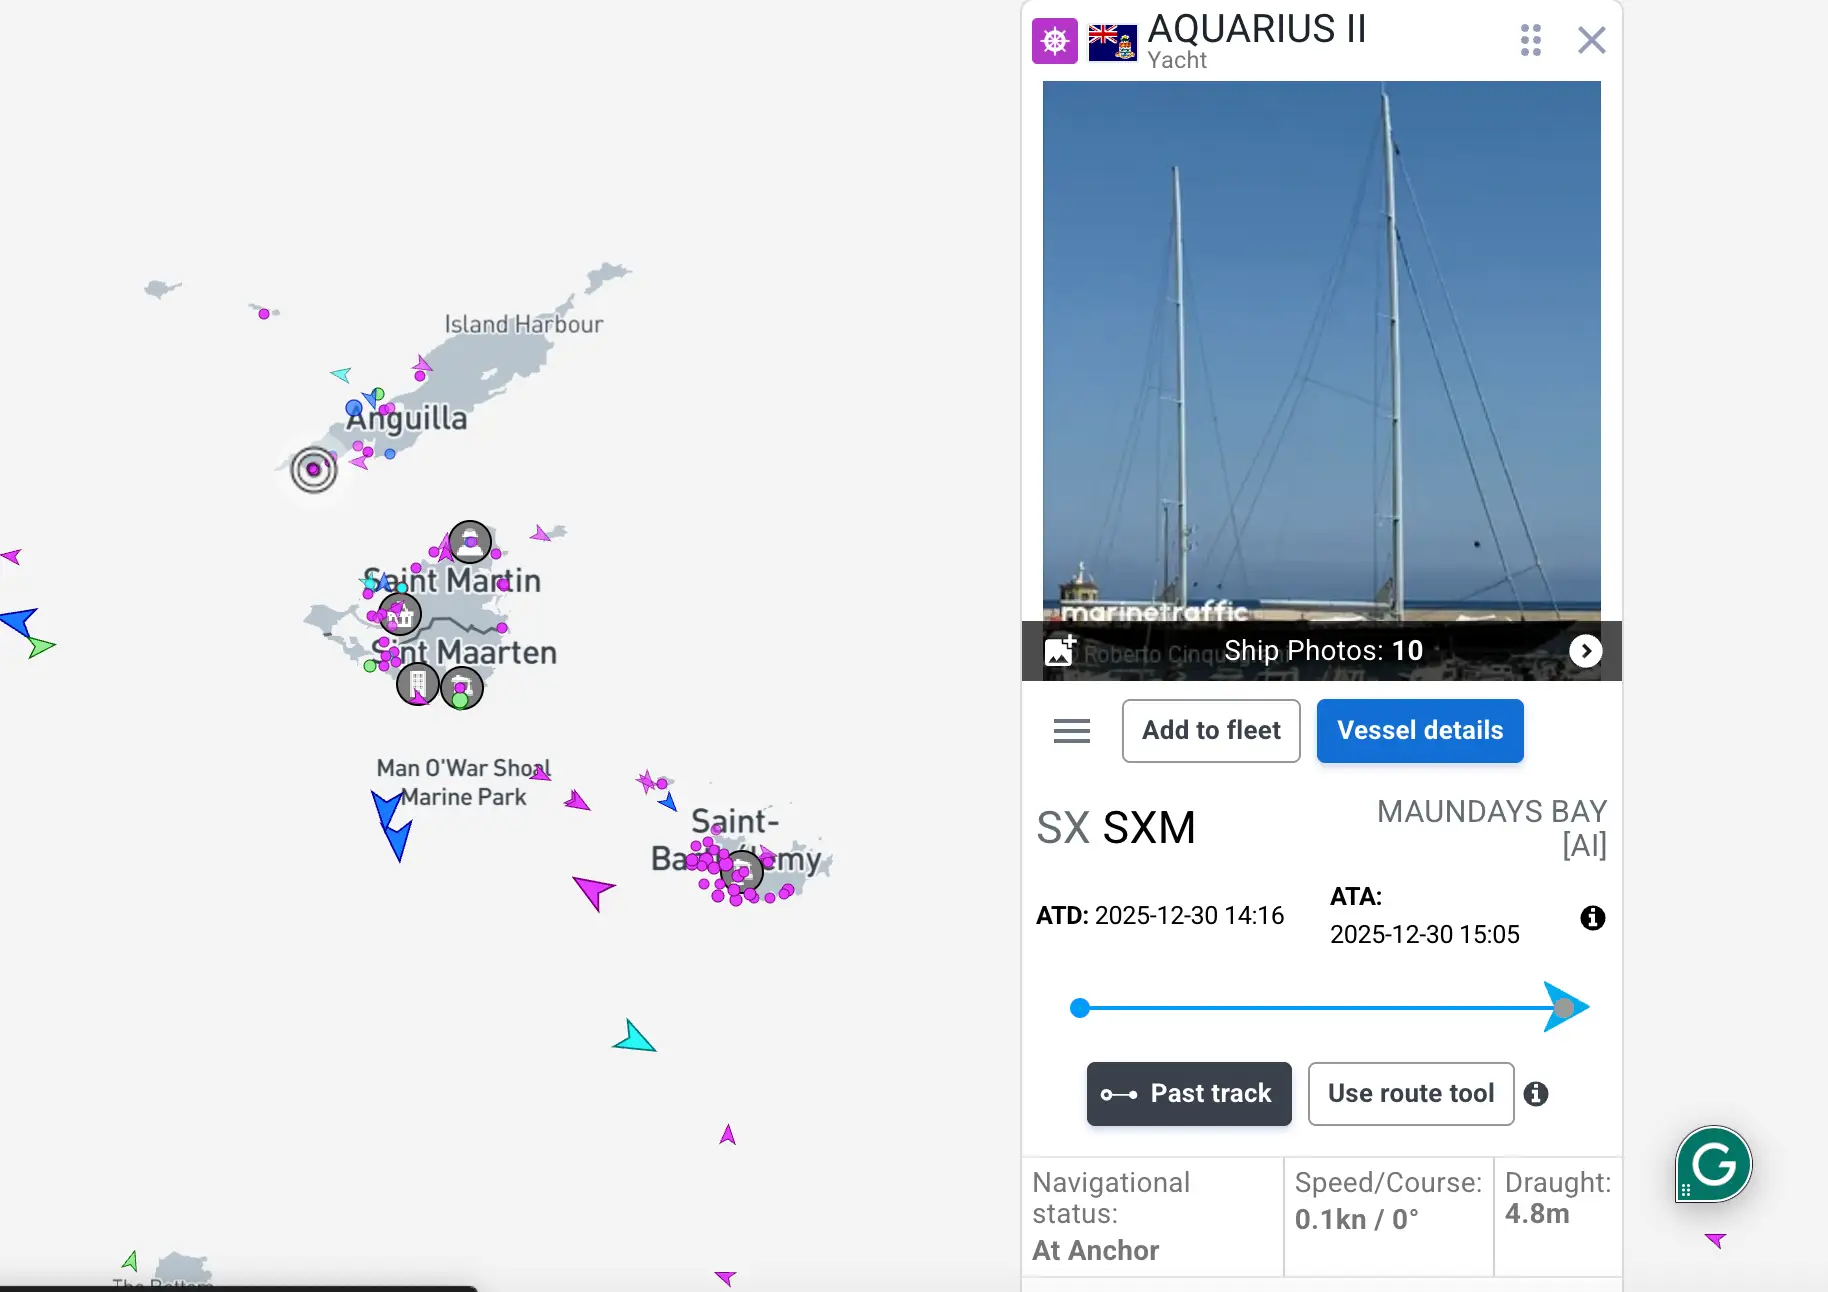
Task: Click the selected vessel target ring near Anguilla
Action: (x=314, y=469)
